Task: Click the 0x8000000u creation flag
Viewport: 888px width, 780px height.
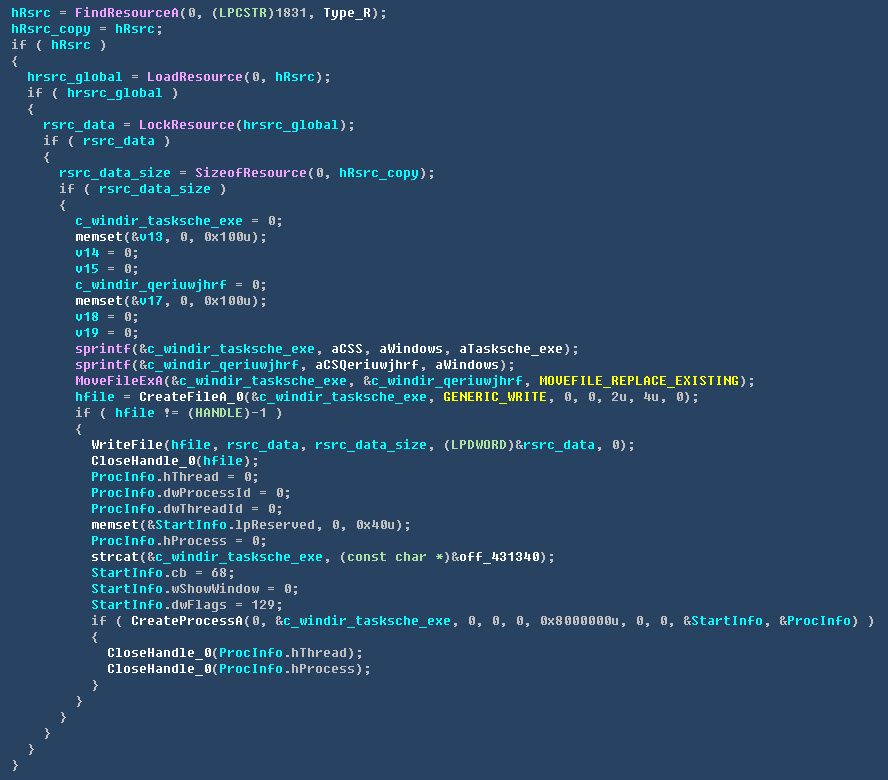Action: [x=579, y=621]
